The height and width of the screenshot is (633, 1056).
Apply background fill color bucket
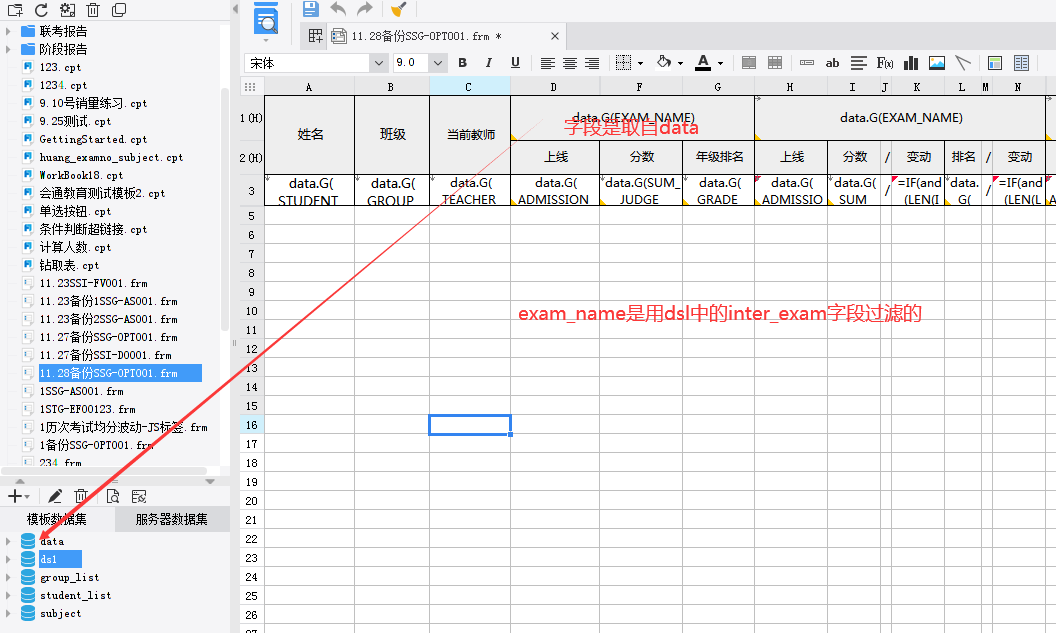tap(664, 62)
